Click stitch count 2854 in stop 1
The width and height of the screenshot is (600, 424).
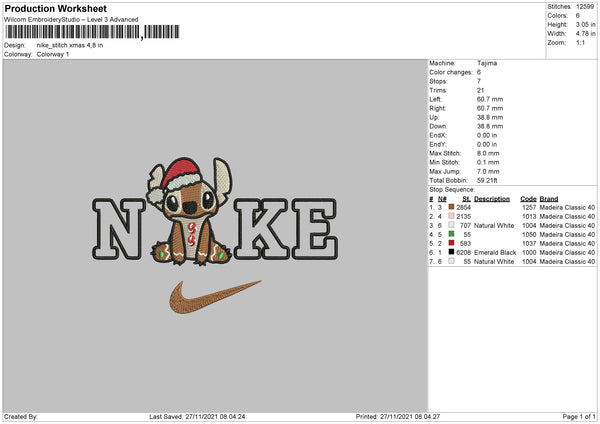[x=463, y=207]
